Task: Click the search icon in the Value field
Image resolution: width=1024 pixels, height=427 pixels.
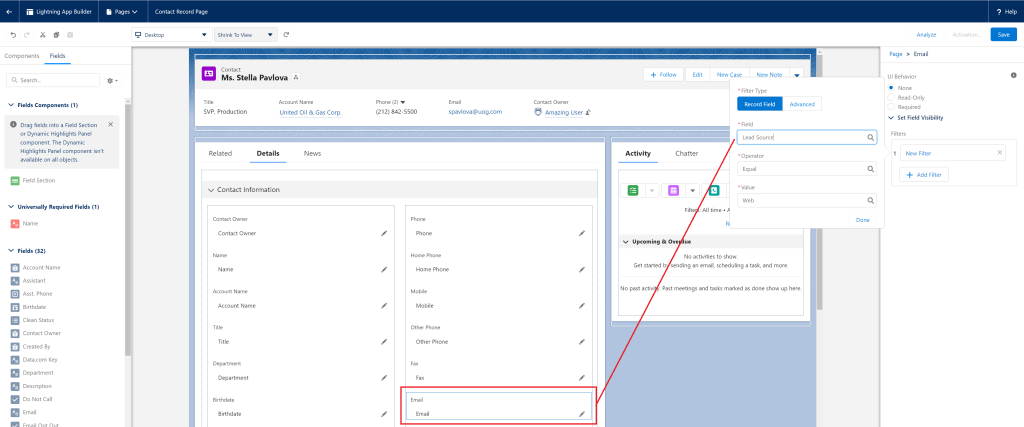Action: tap(871, 201)
